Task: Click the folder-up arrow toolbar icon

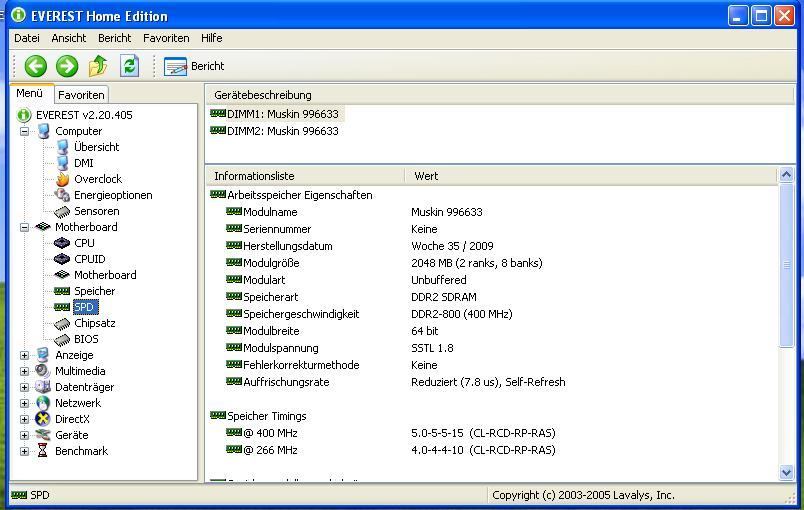Action: tap(98, 66)
